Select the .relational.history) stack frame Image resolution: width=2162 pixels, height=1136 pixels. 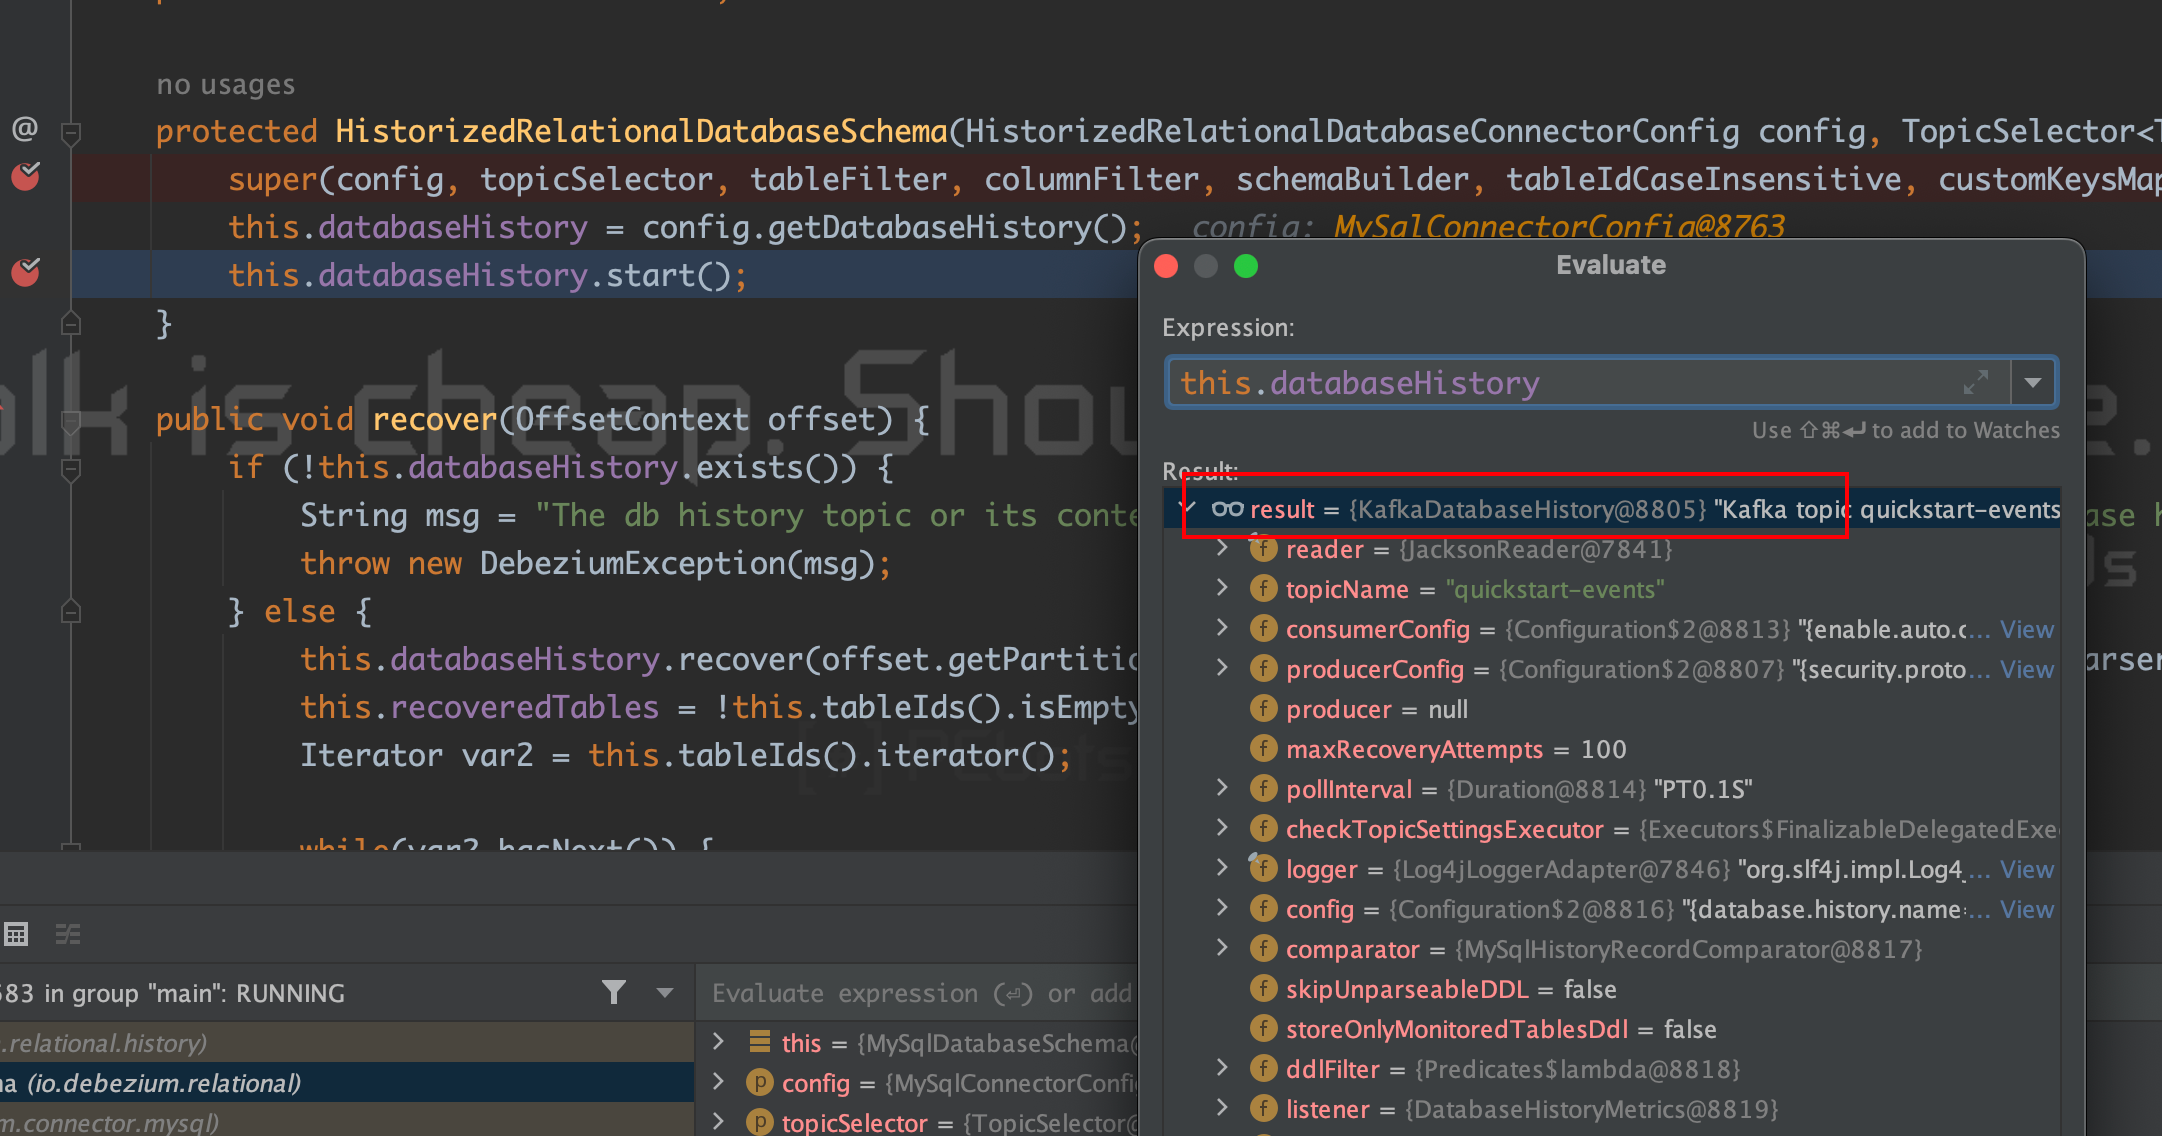[347, 1043]
